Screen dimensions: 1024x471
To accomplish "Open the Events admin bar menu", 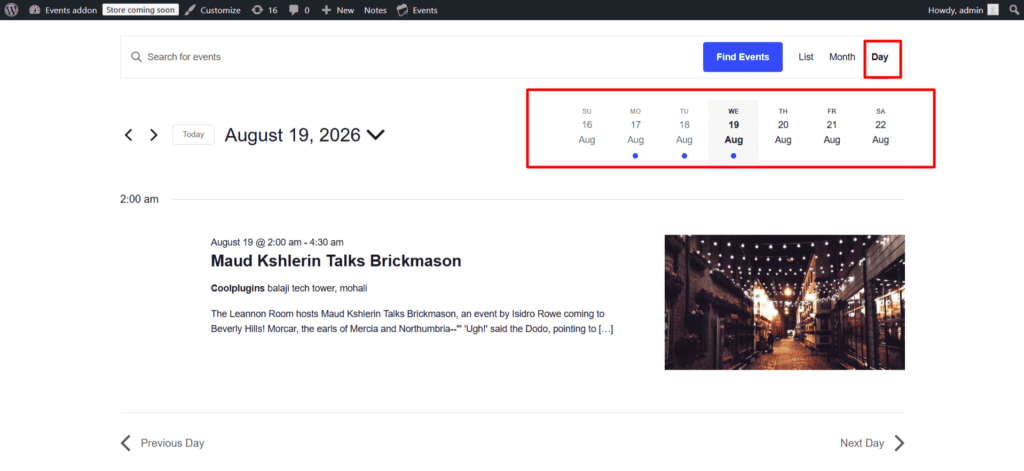I will point(417,10).
